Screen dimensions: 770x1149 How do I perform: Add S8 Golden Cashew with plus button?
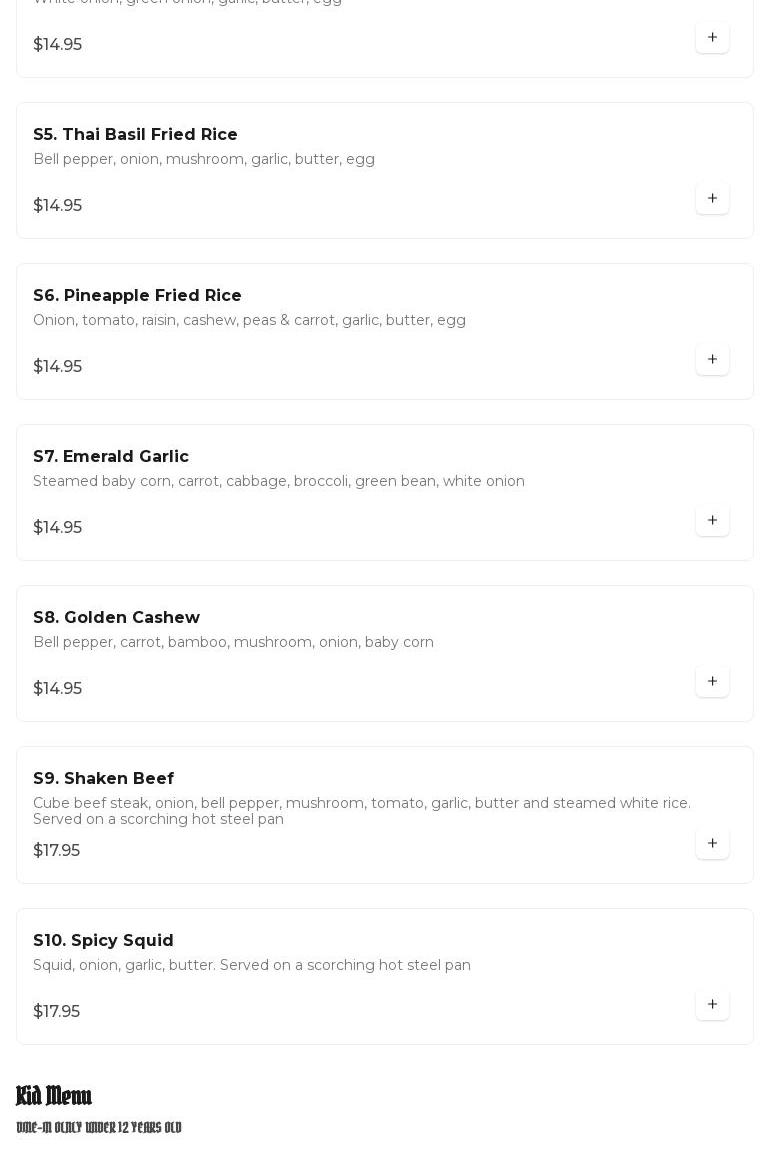pyautogui.click(x=712, y=681)
